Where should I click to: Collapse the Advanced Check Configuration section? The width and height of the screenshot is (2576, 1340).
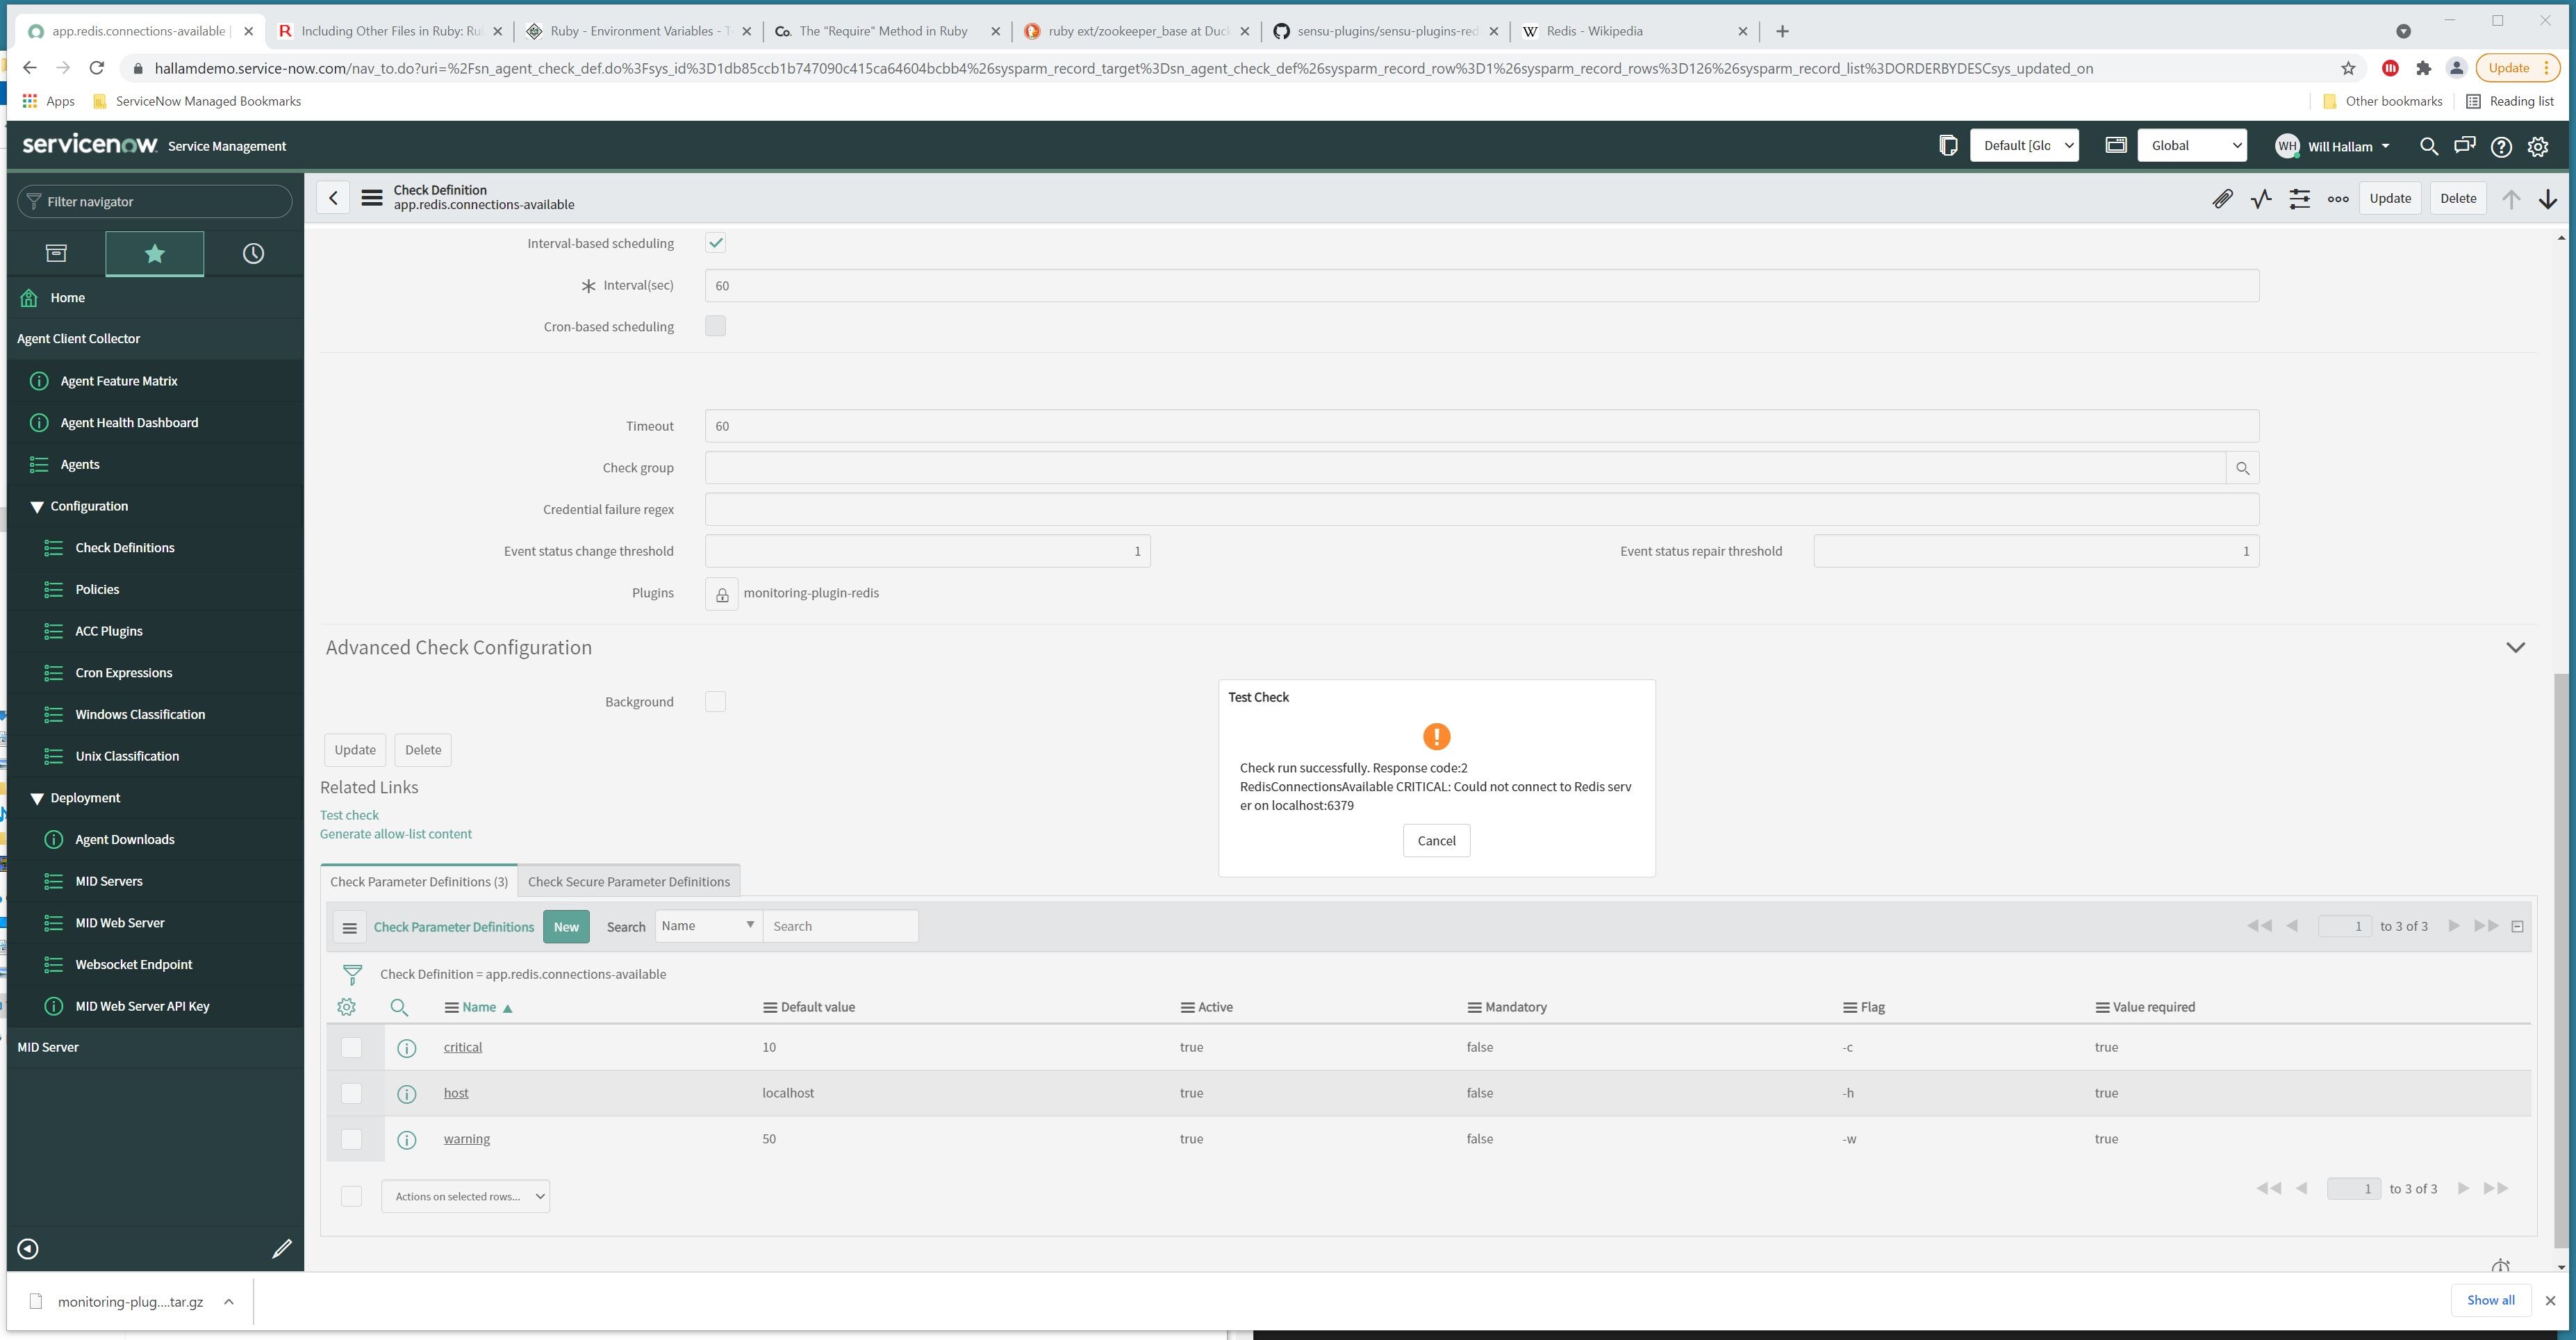[x=2516, y=647]
